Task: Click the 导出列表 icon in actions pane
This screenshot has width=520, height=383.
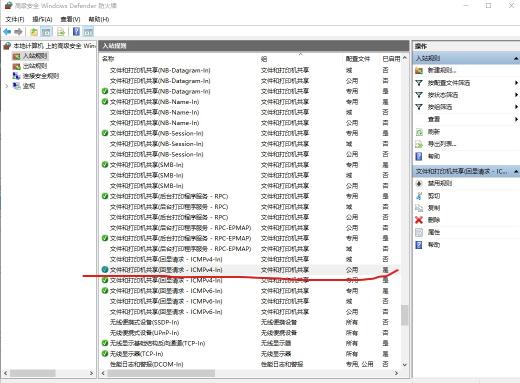Action: tap(419, 144)
